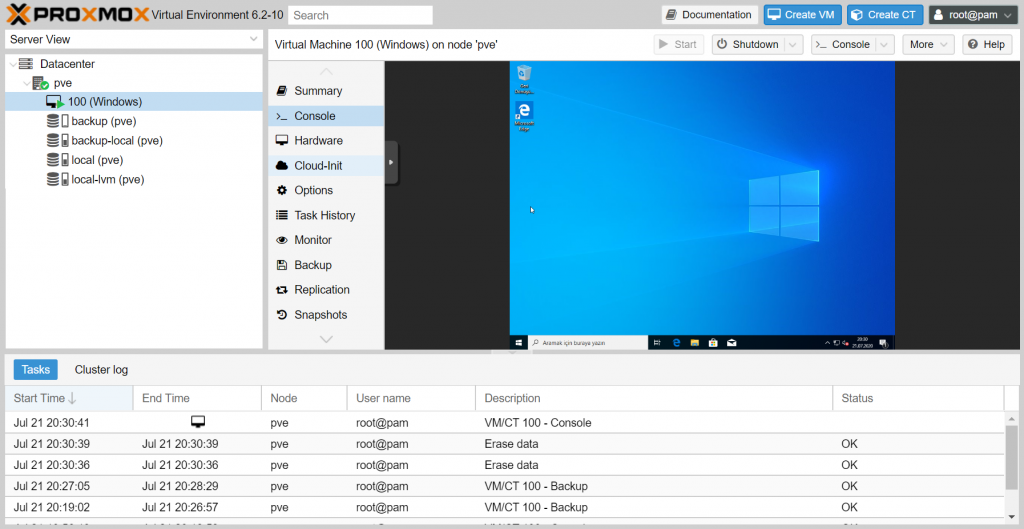
Task: Click the scroll-down chevron below Snapshots
Action: 326,339
